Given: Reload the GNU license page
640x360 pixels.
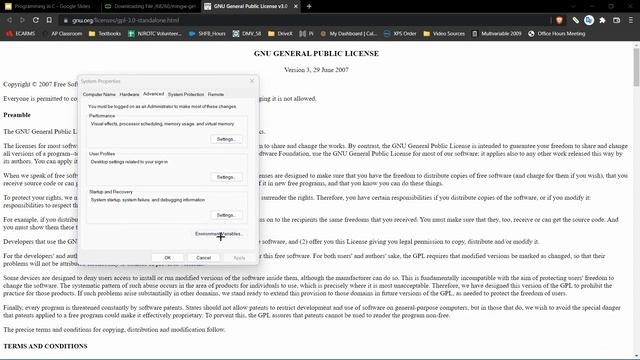Looking at the screenshot, I should 36,20.
